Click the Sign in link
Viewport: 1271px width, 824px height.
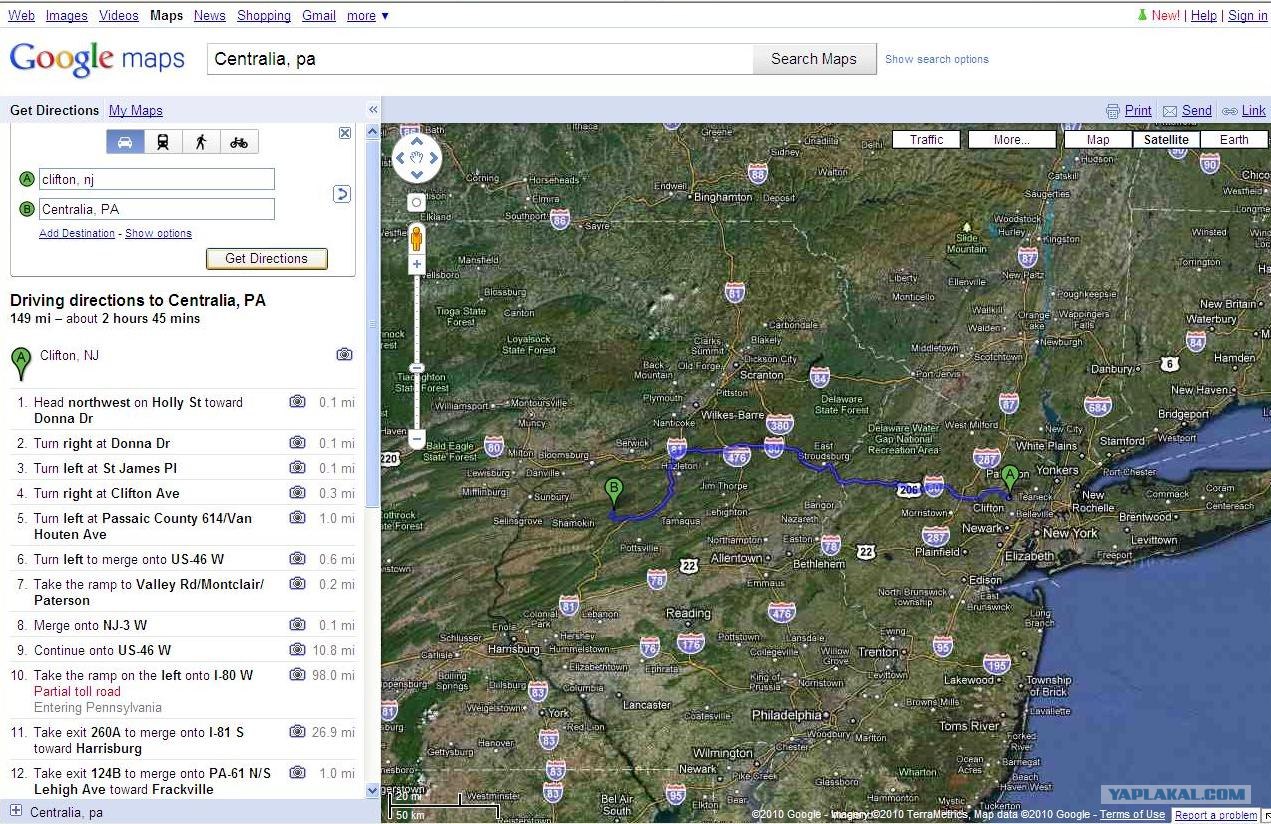(1247, 15)
